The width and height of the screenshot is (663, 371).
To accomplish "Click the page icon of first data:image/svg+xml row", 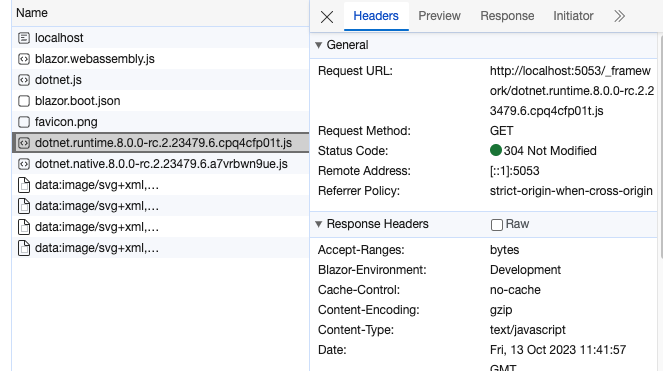I will 24,185.
